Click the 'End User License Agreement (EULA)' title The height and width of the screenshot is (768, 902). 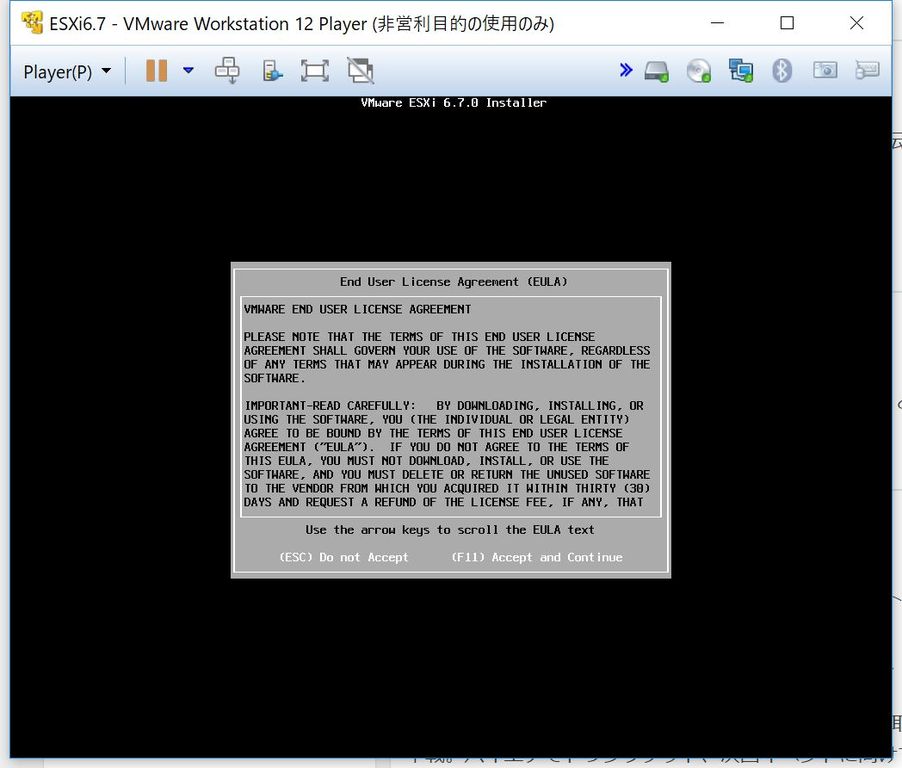(x=453, y=282)
